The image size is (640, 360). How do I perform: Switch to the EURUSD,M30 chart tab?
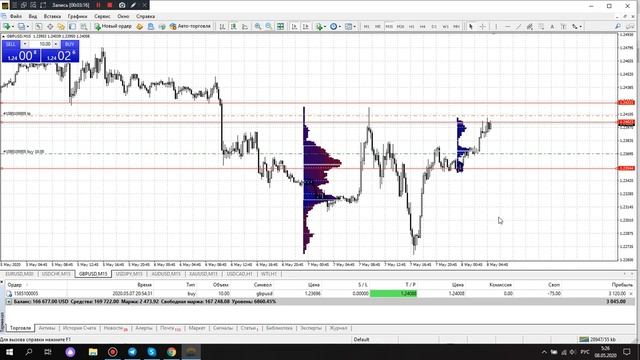(19, 274)
